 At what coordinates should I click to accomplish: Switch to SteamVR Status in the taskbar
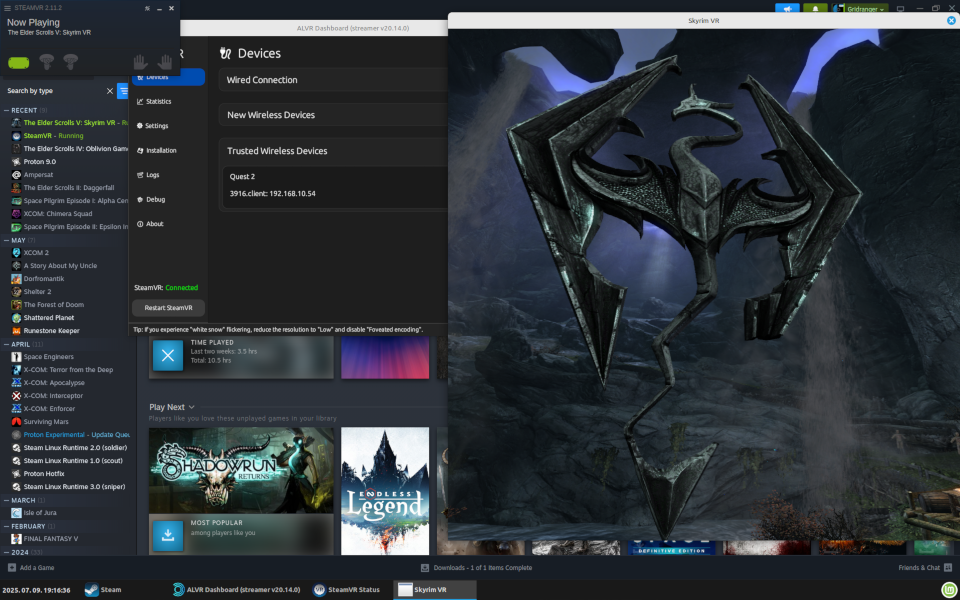(347, 590)
